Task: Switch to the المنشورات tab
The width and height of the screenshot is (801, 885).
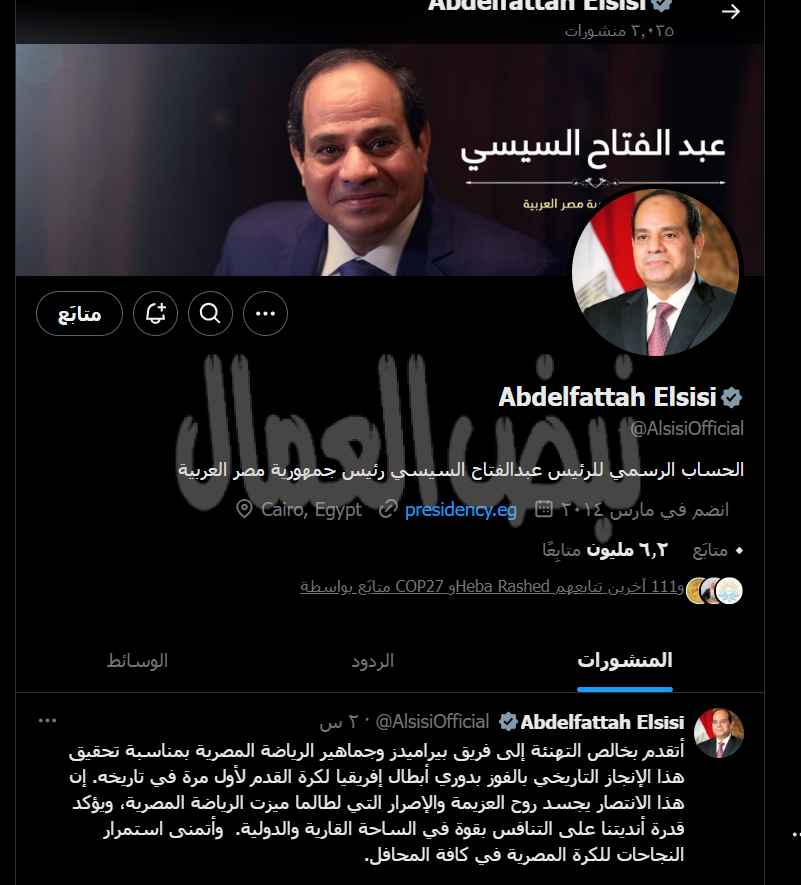Action: (625, 660)
